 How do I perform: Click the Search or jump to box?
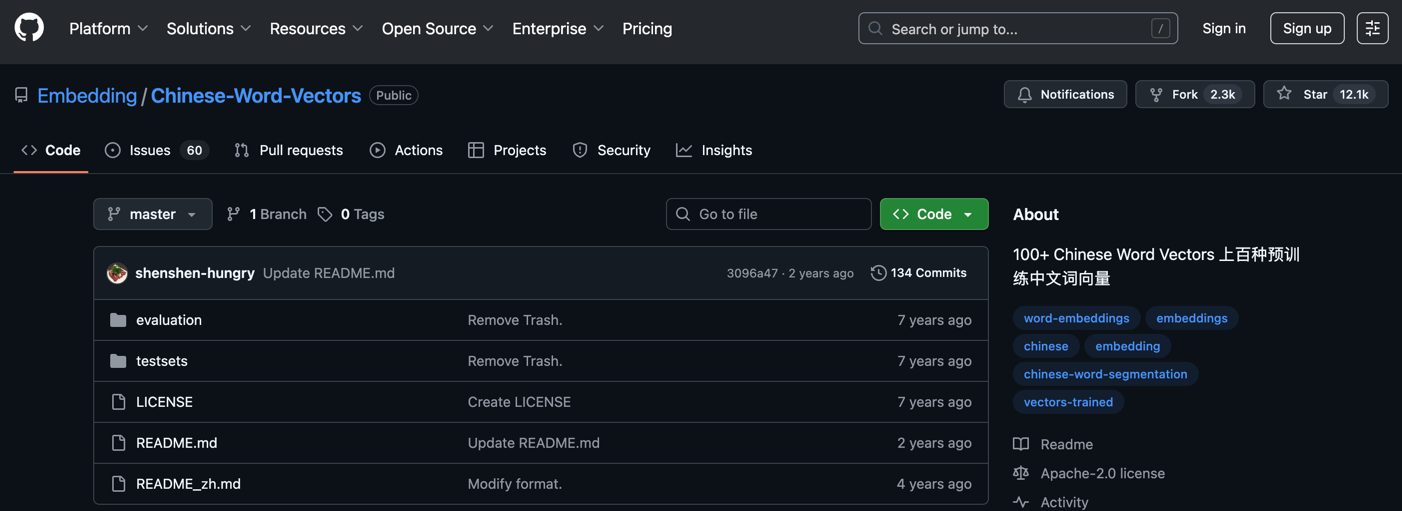click(x=1017, y=29)
